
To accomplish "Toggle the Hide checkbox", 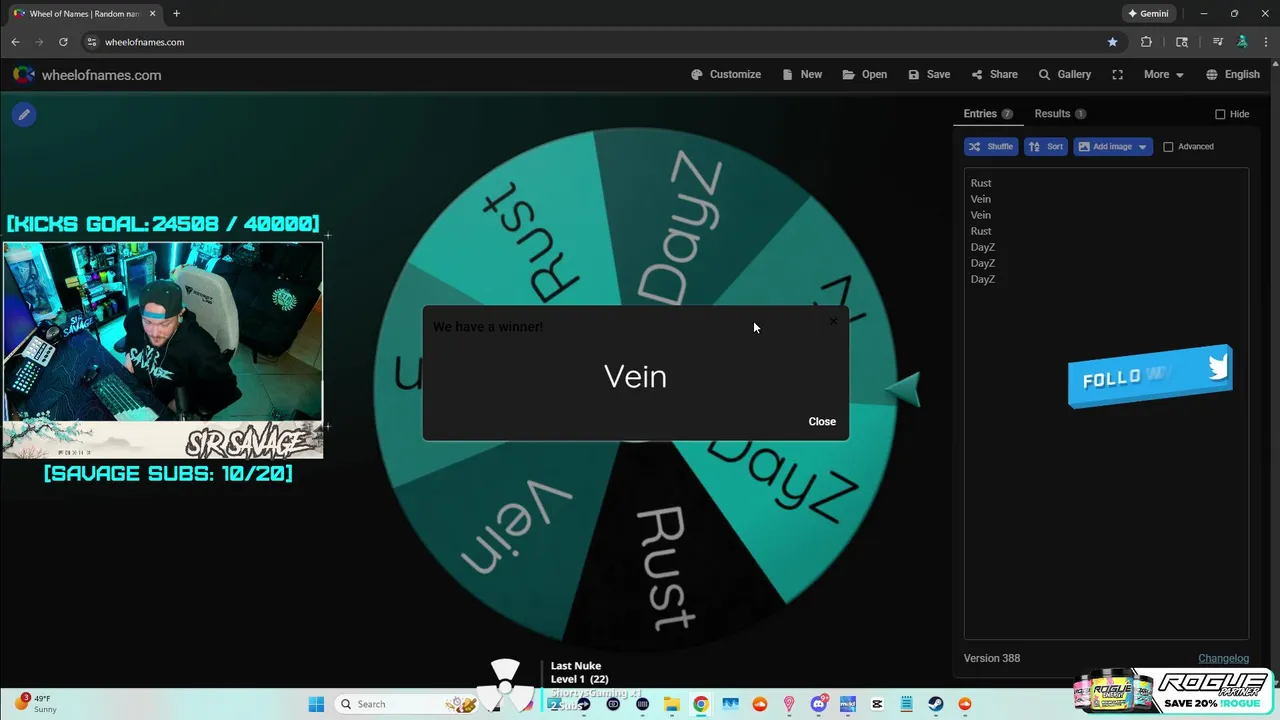I will coord(1220,114).
